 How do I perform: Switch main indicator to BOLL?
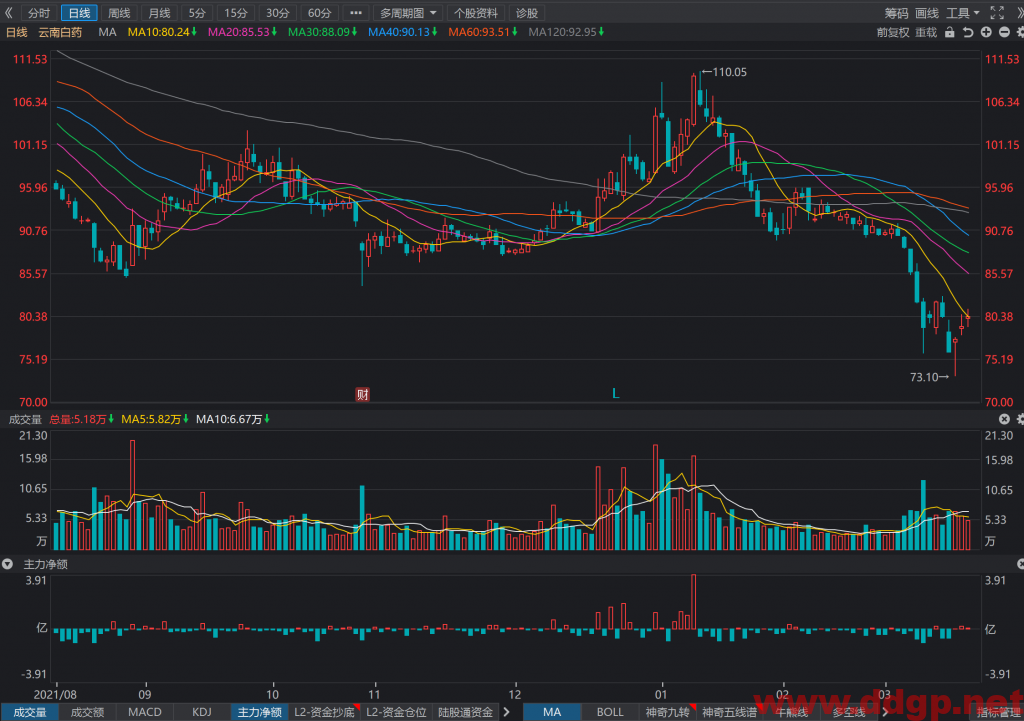click(609, 712)
